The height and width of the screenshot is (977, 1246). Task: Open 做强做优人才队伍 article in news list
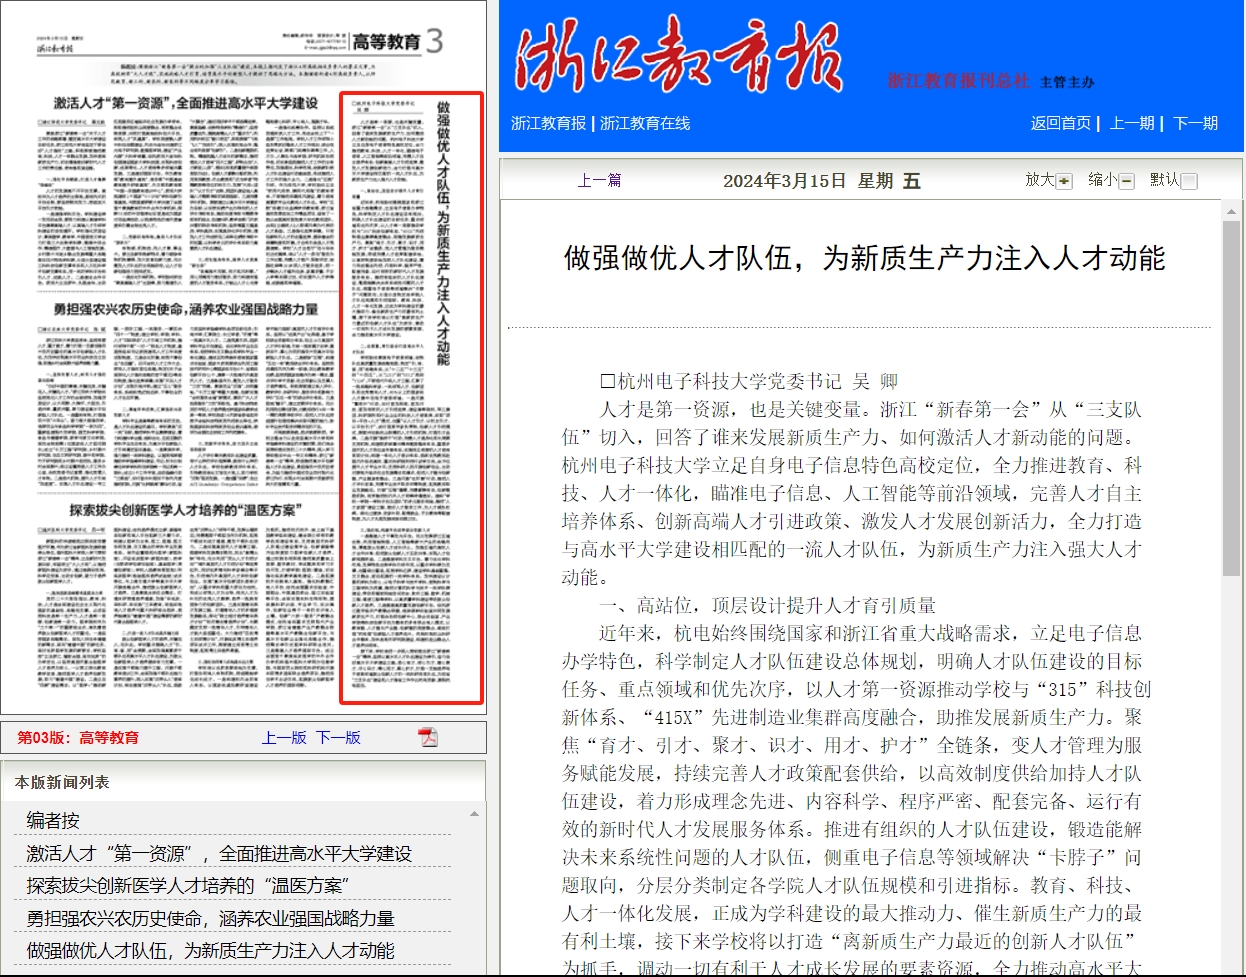pos(210,950)
